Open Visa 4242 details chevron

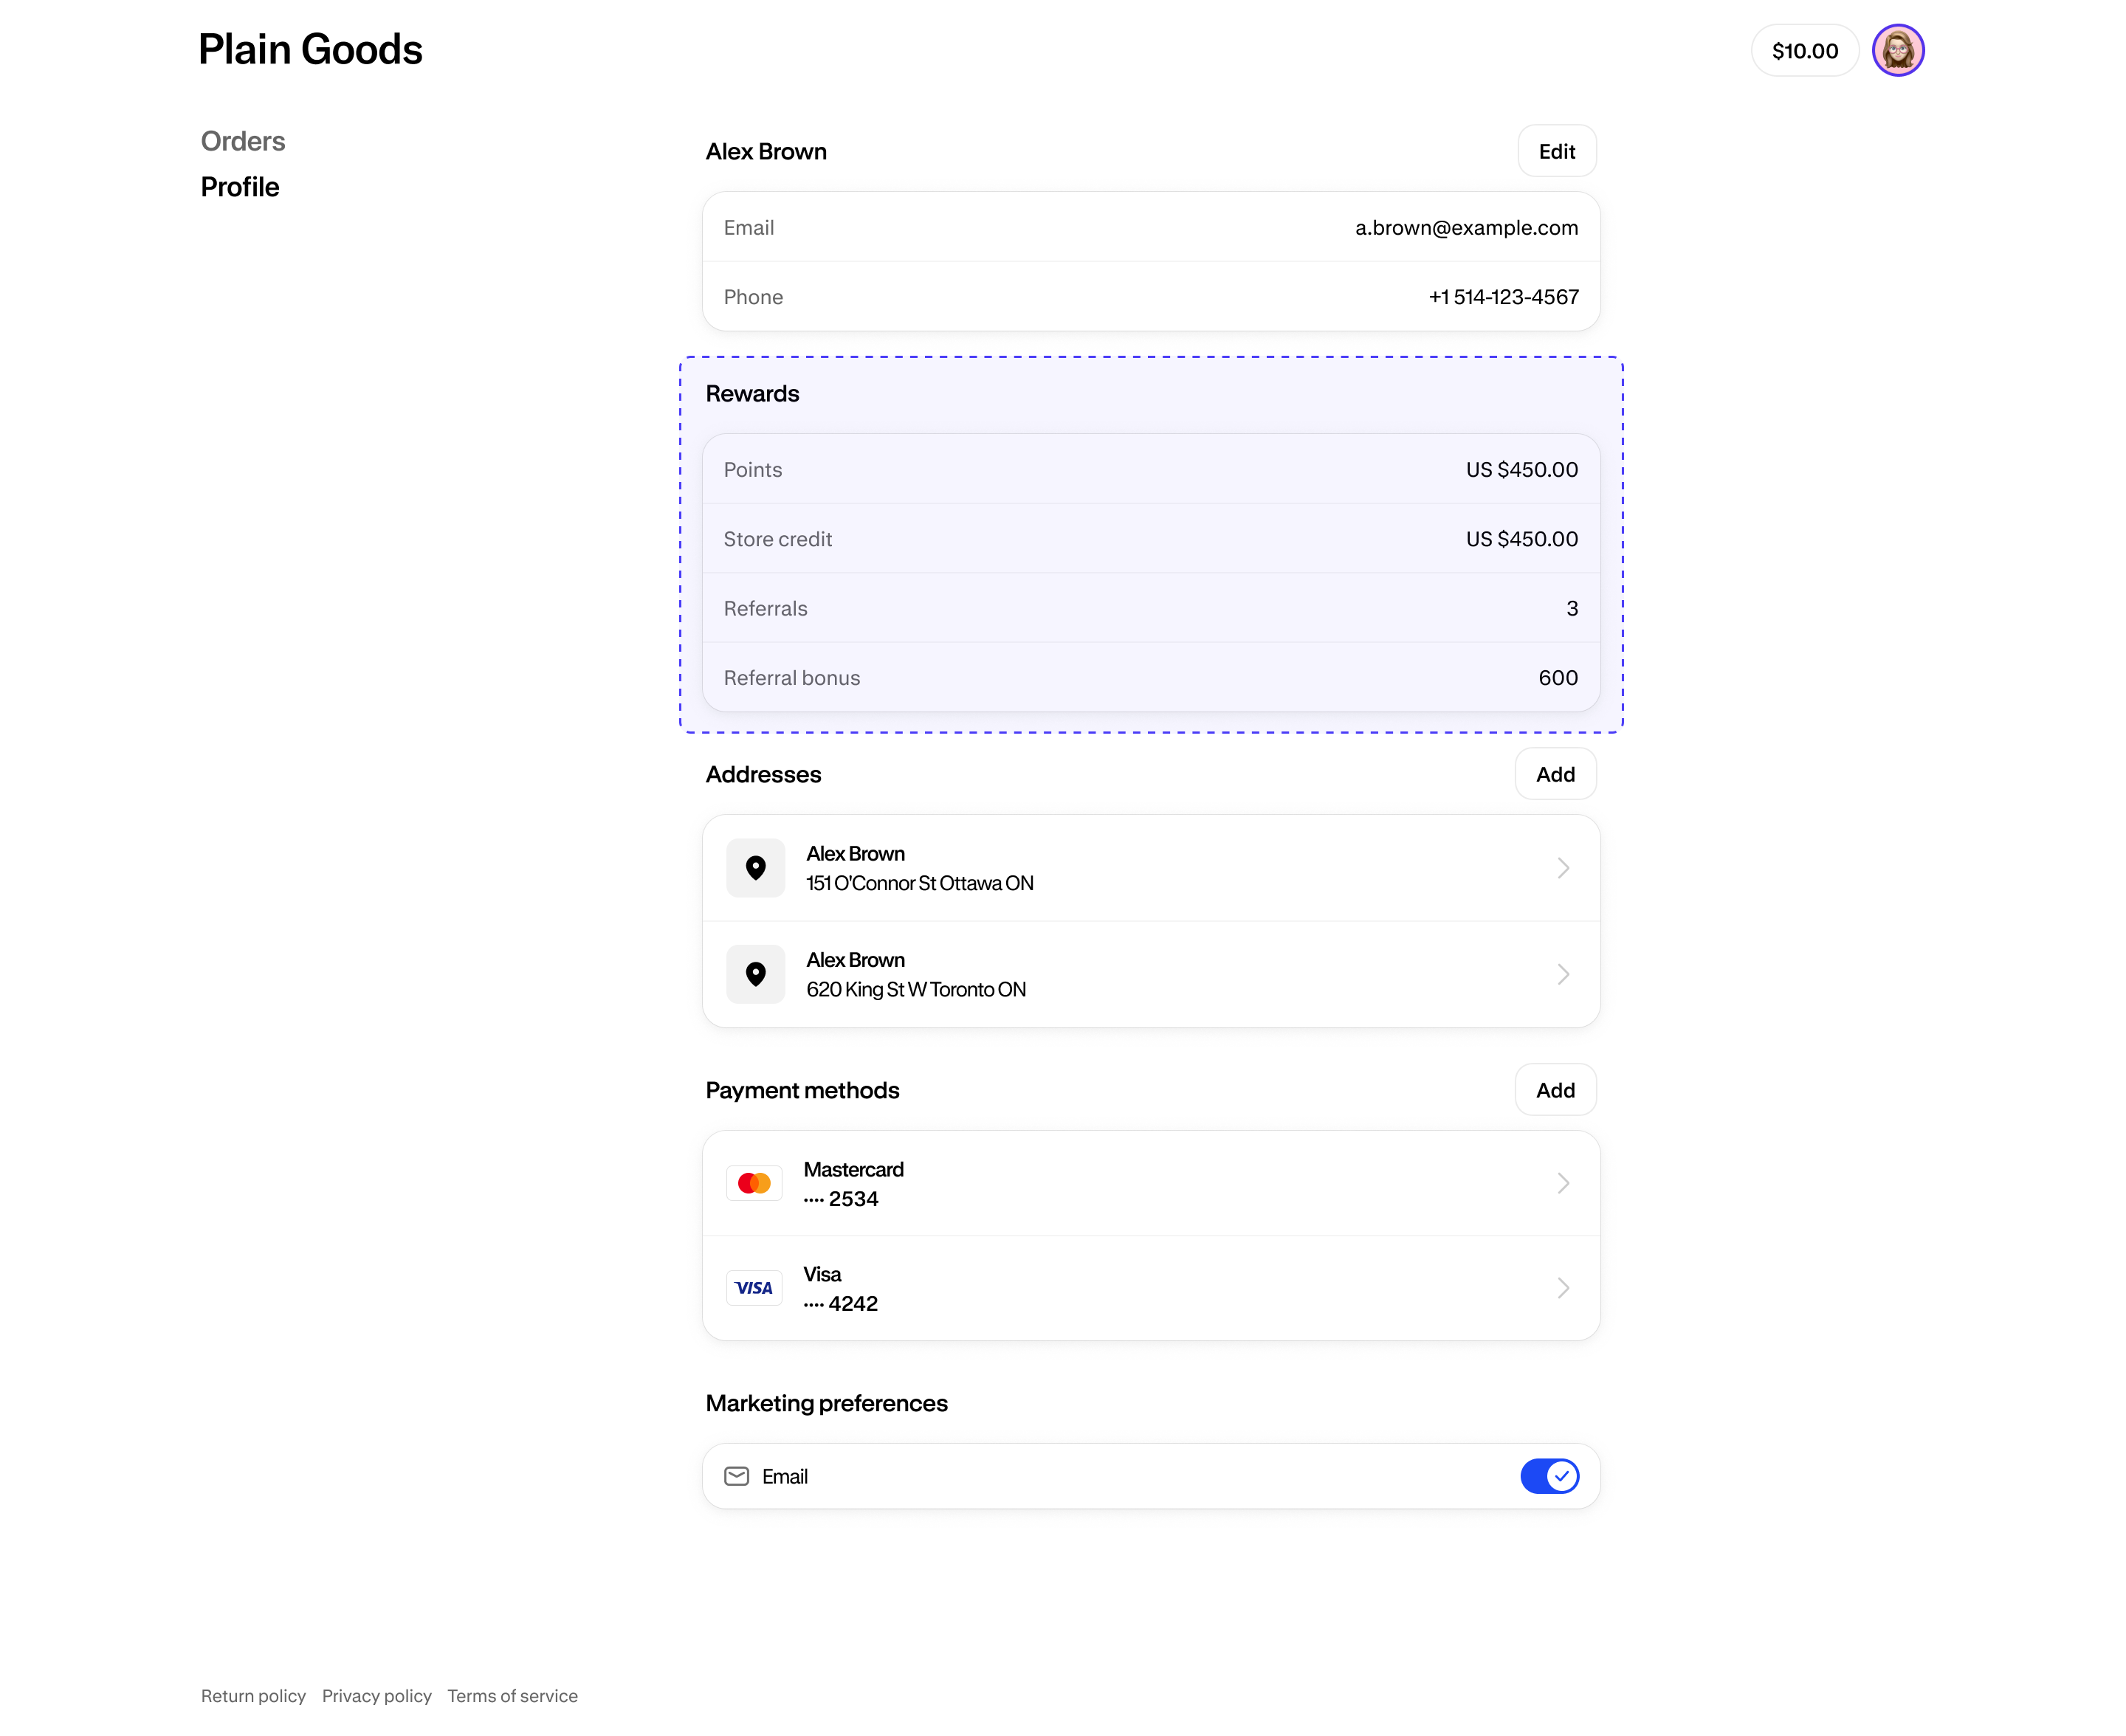(1563, 1288)
